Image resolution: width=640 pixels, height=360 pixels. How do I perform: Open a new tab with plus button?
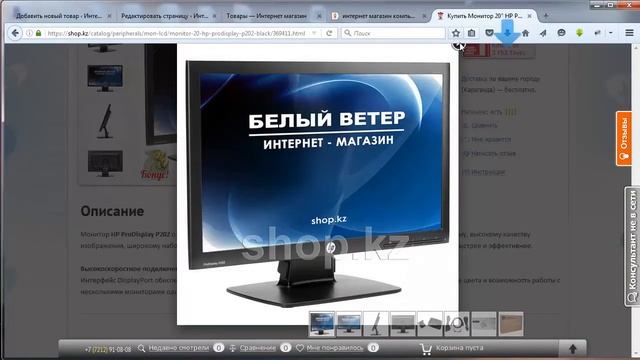point(546,16)
